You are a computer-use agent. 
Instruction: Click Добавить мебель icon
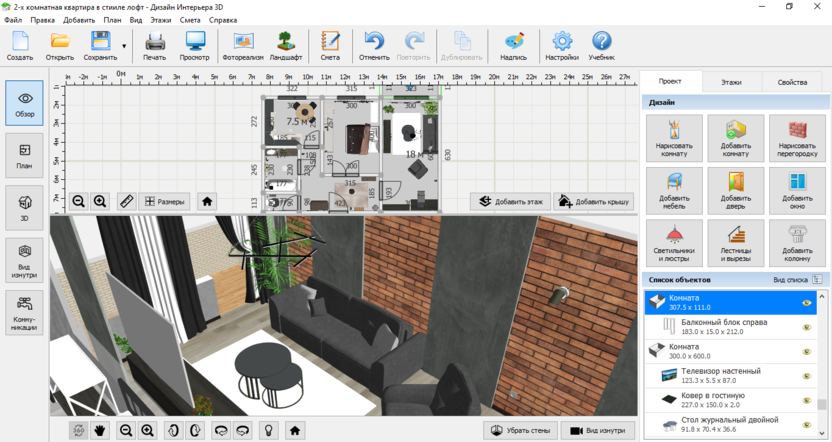674,190
